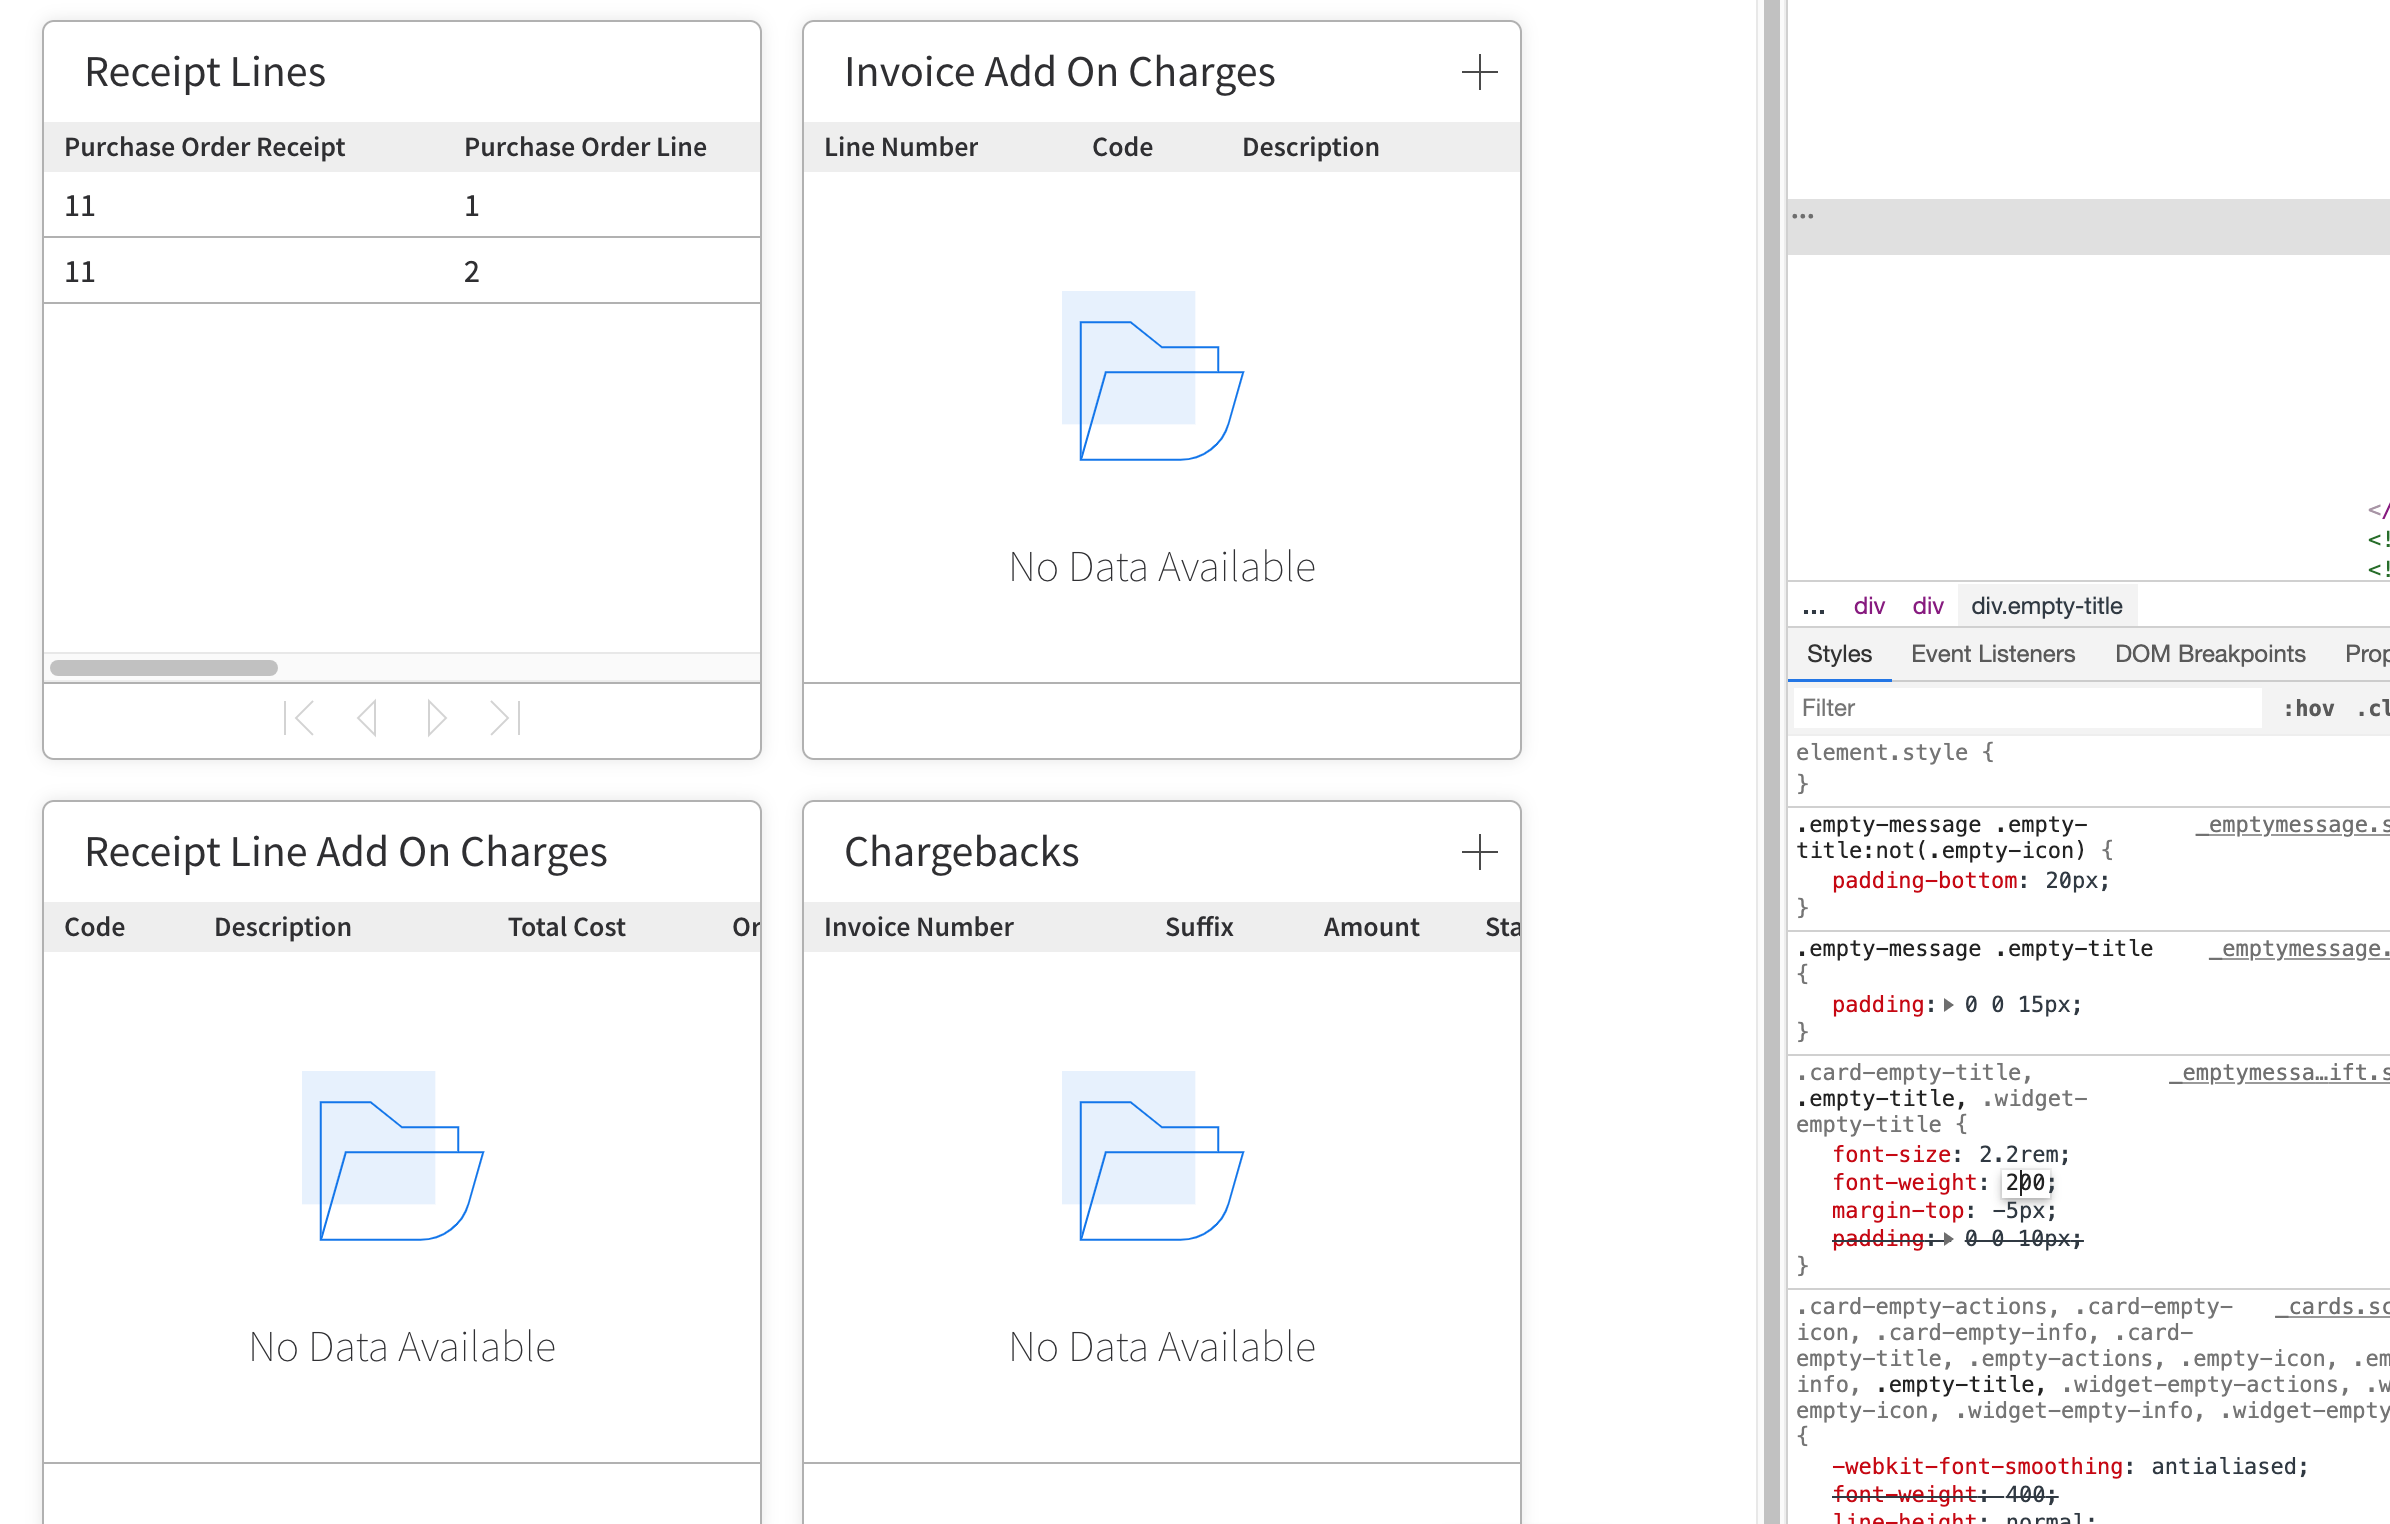Select div.empty-title in the breadcrumb
This screenshot has width=2390, height=1524.
pyautogui.click(x=2046, y=606)
